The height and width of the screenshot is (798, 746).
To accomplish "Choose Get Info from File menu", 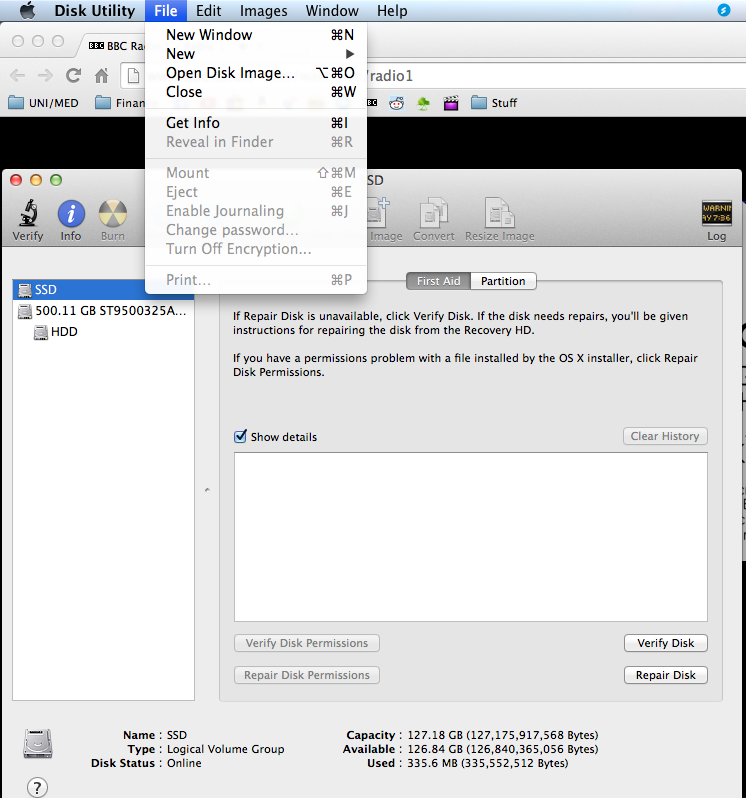I will [256, 123].
